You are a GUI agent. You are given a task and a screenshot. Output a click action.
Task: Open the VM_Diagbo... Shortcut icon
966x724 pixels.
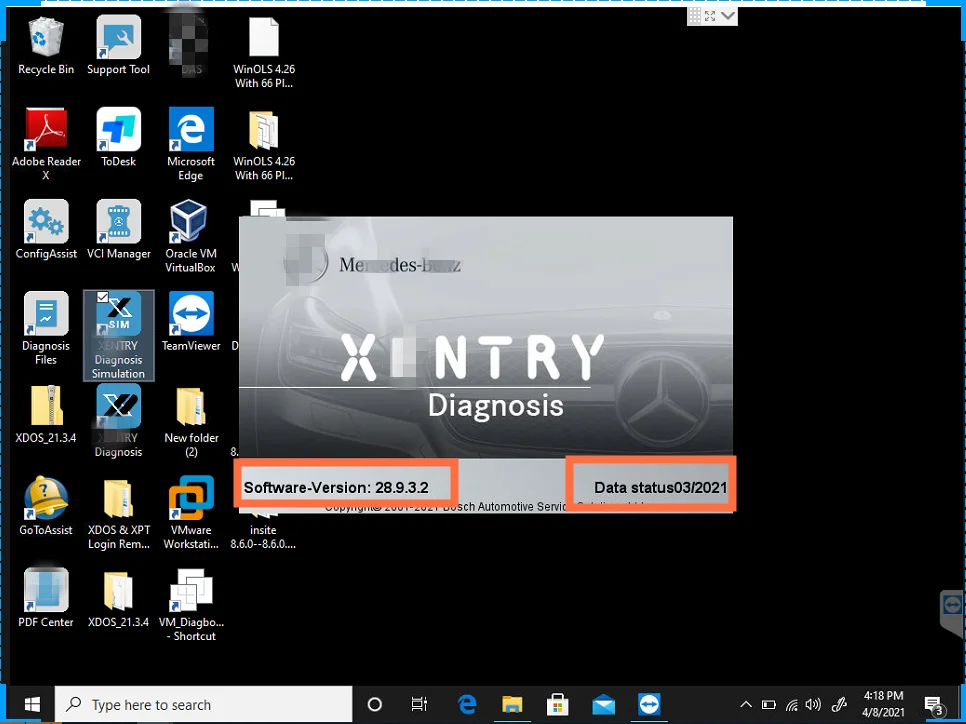point(191,604)
